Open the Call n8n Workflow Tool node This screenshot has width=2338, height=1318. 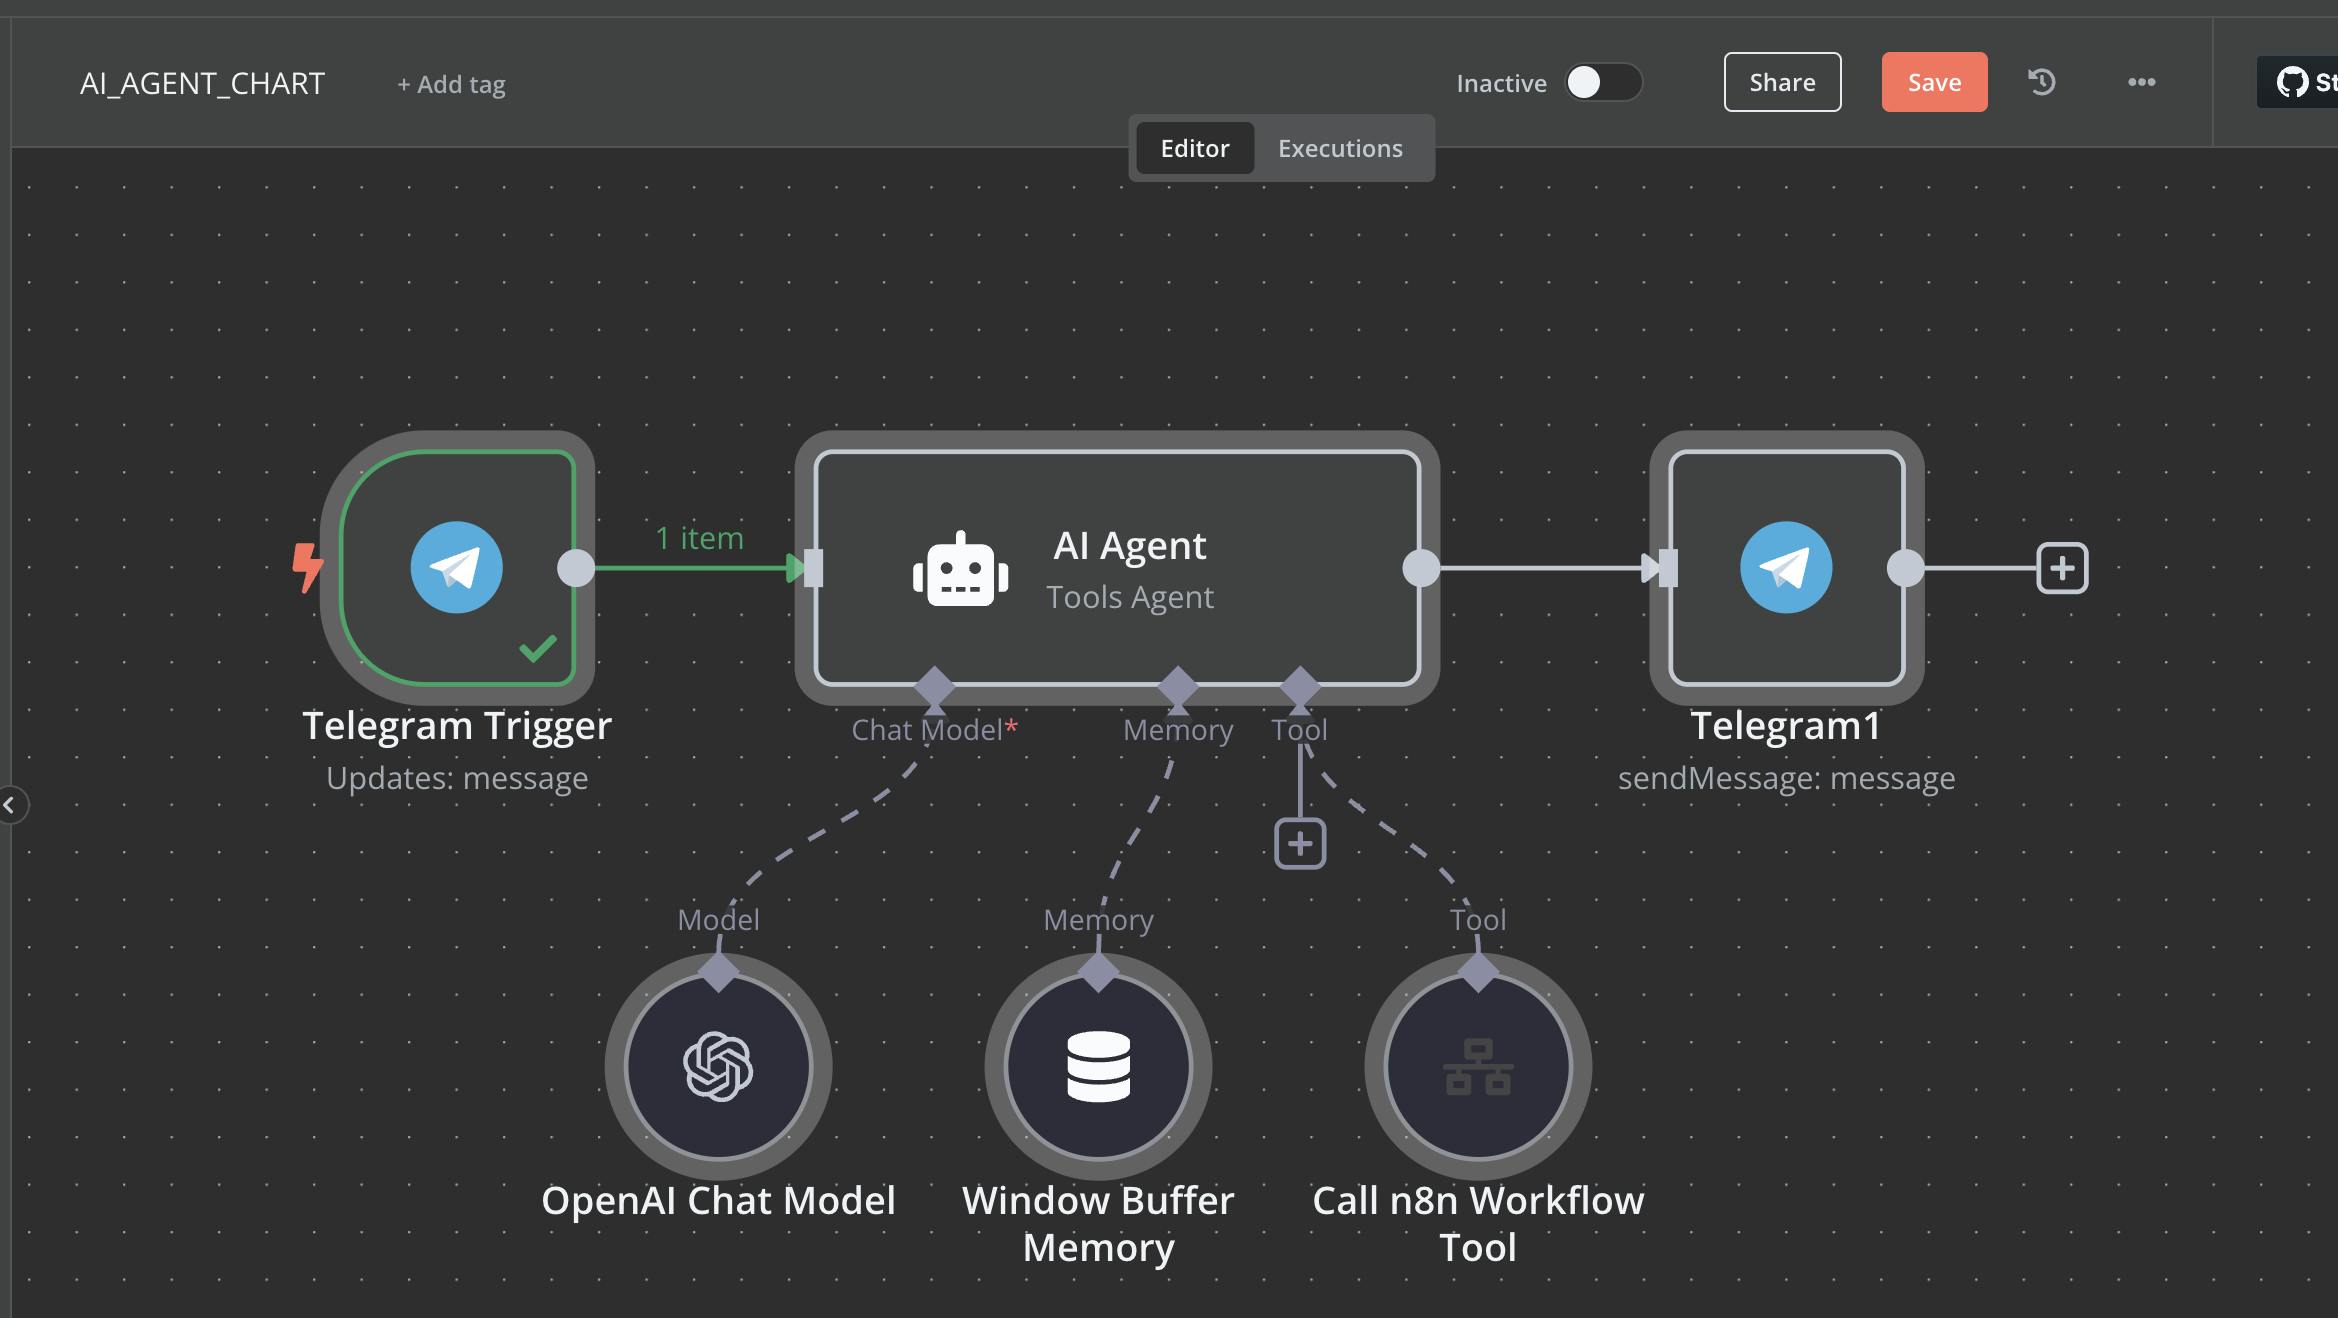point(1478,1066)
